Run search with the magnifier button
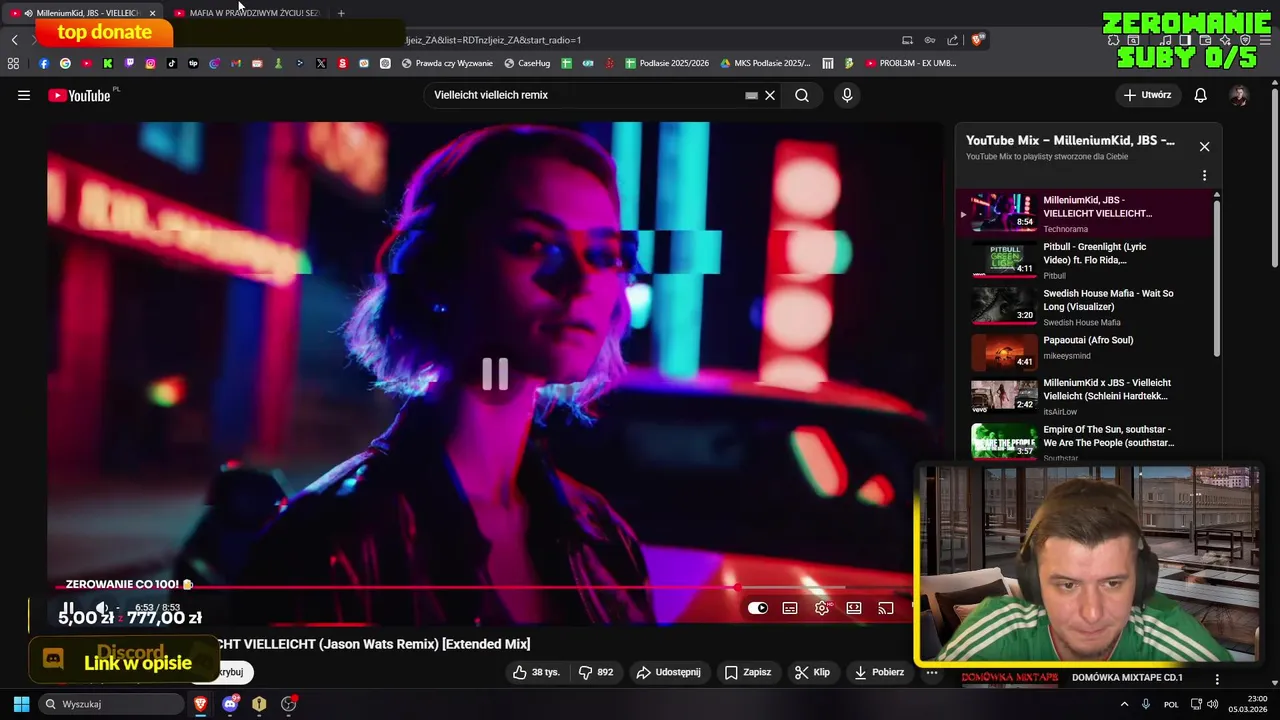This screenshot has width=1280, height=720. tap(802, 95)
